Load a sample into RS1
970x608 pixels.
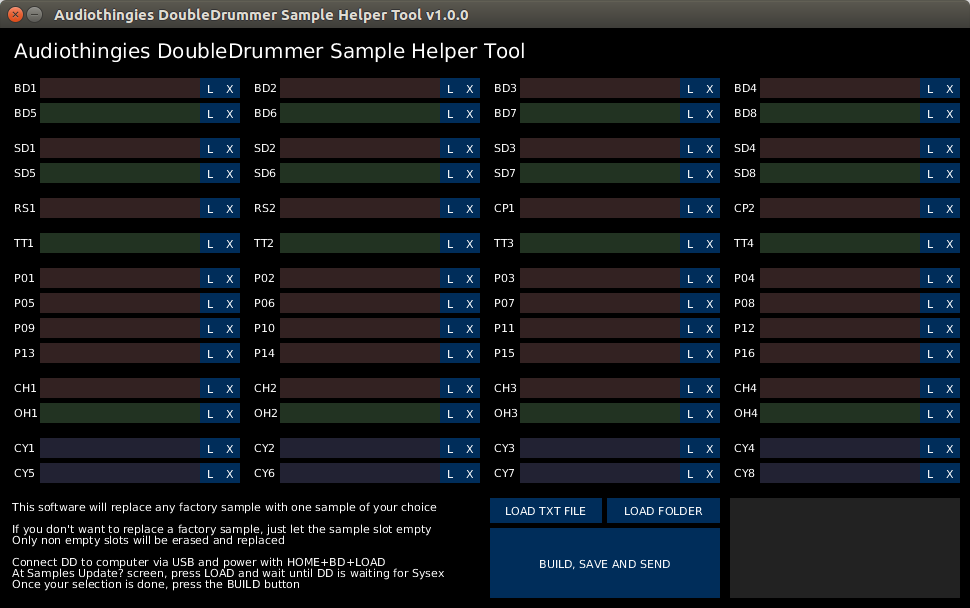tap(210, 208)
